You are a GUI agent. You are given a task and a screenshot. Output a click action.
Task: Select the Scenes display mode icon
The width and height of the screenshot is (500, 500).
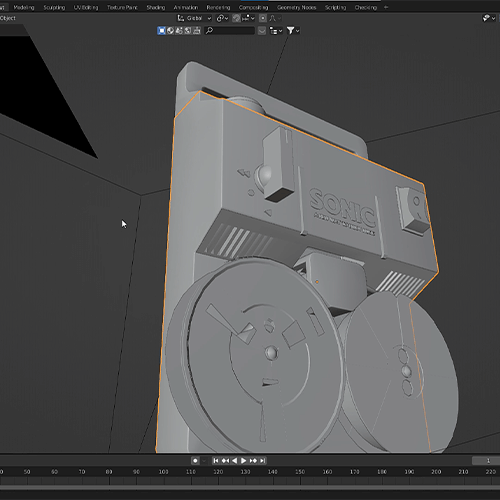[170, 31]
